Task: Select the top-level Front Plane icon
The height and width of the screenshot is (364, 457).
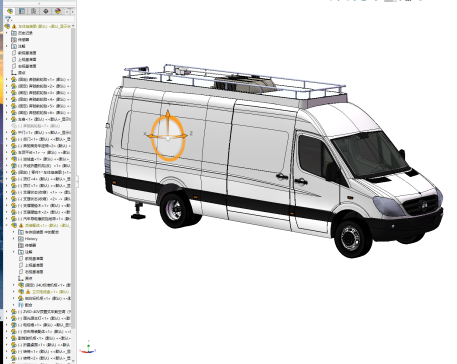Action: (14, 53)
